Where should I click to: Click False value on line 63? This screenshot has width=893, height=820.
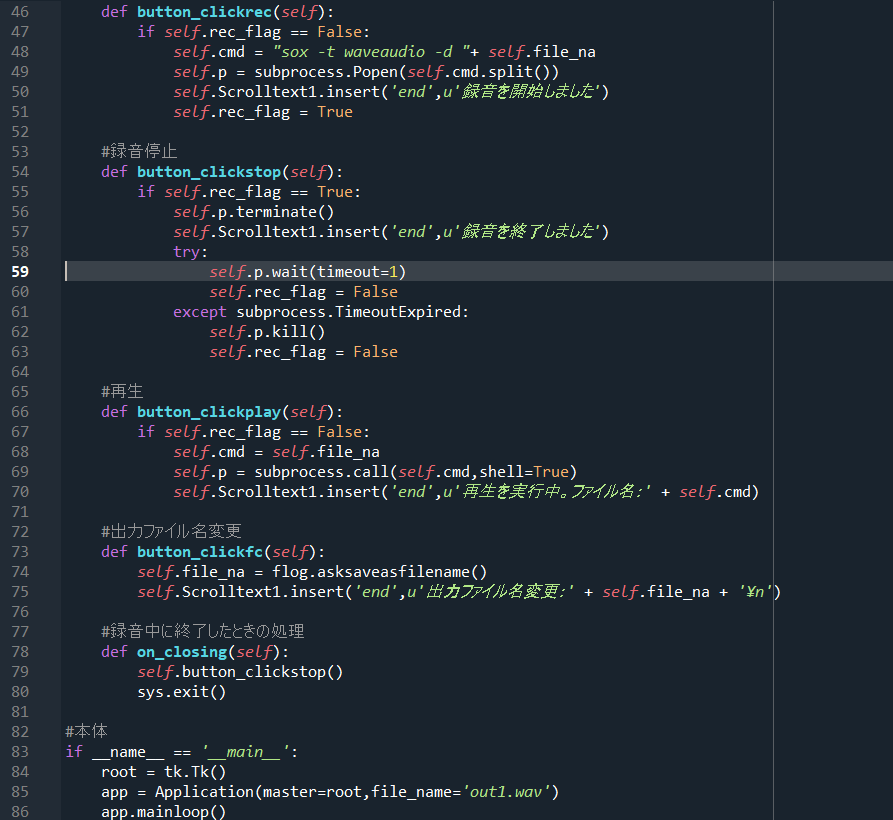375,352
